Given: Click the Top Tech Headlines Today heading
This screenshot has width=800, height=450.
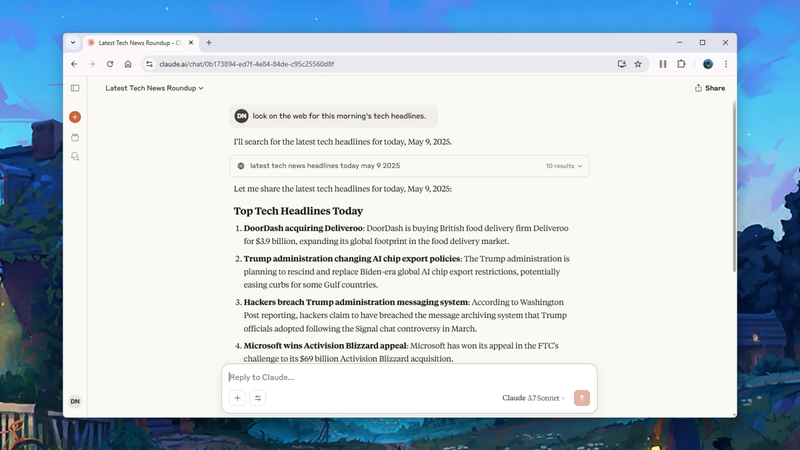Looking at the screenshot, I should [x=298, y=211].
